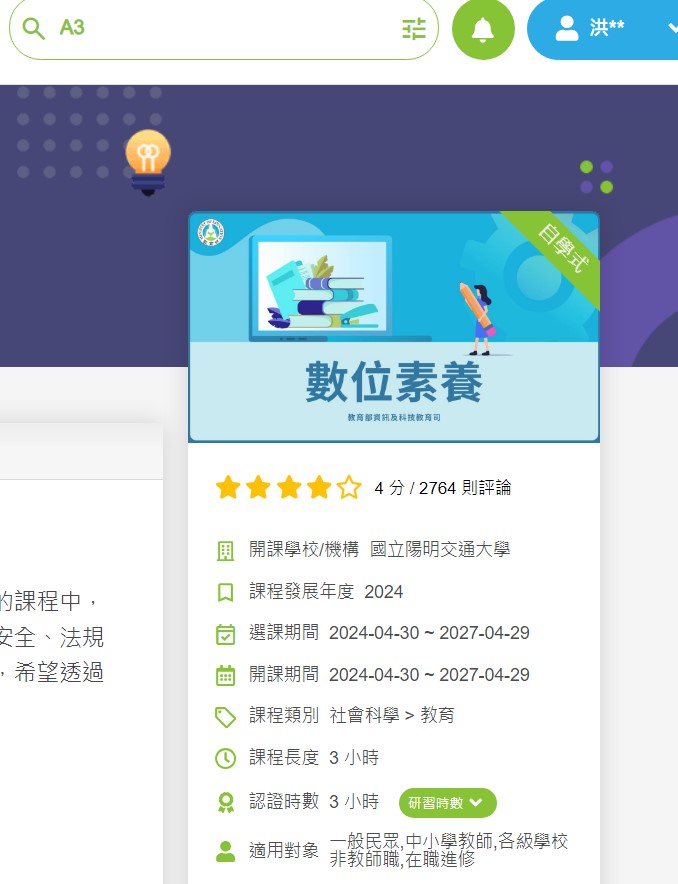Viewport: 678px width, 884px height.
Task: Open the user account menu 洪**
Action: pos(610,28)
